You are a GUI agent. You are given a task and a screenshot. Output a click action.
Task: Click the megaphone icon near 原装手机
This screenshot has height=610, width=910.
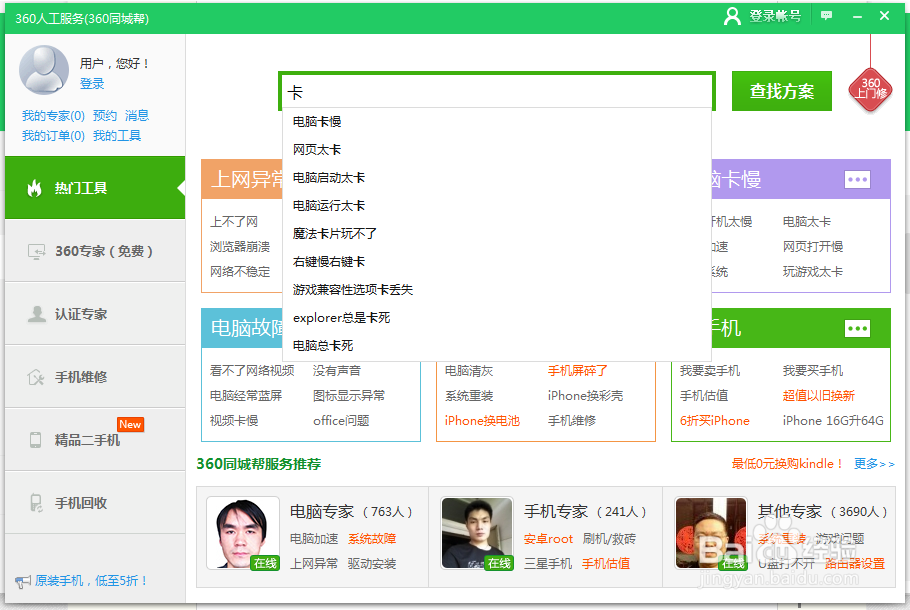tap(23, 581)
